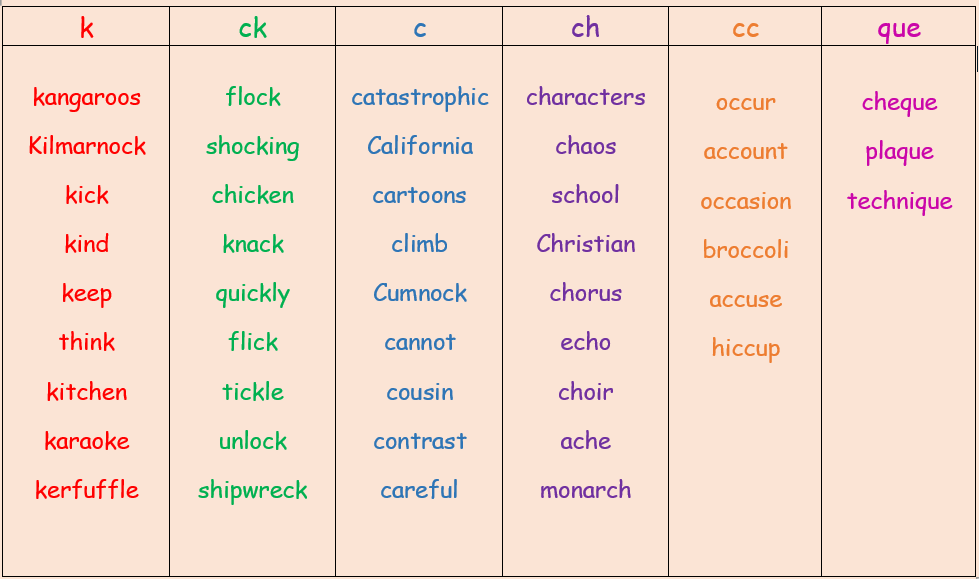Select the word 'hiccup'

[x=745, y=349]
